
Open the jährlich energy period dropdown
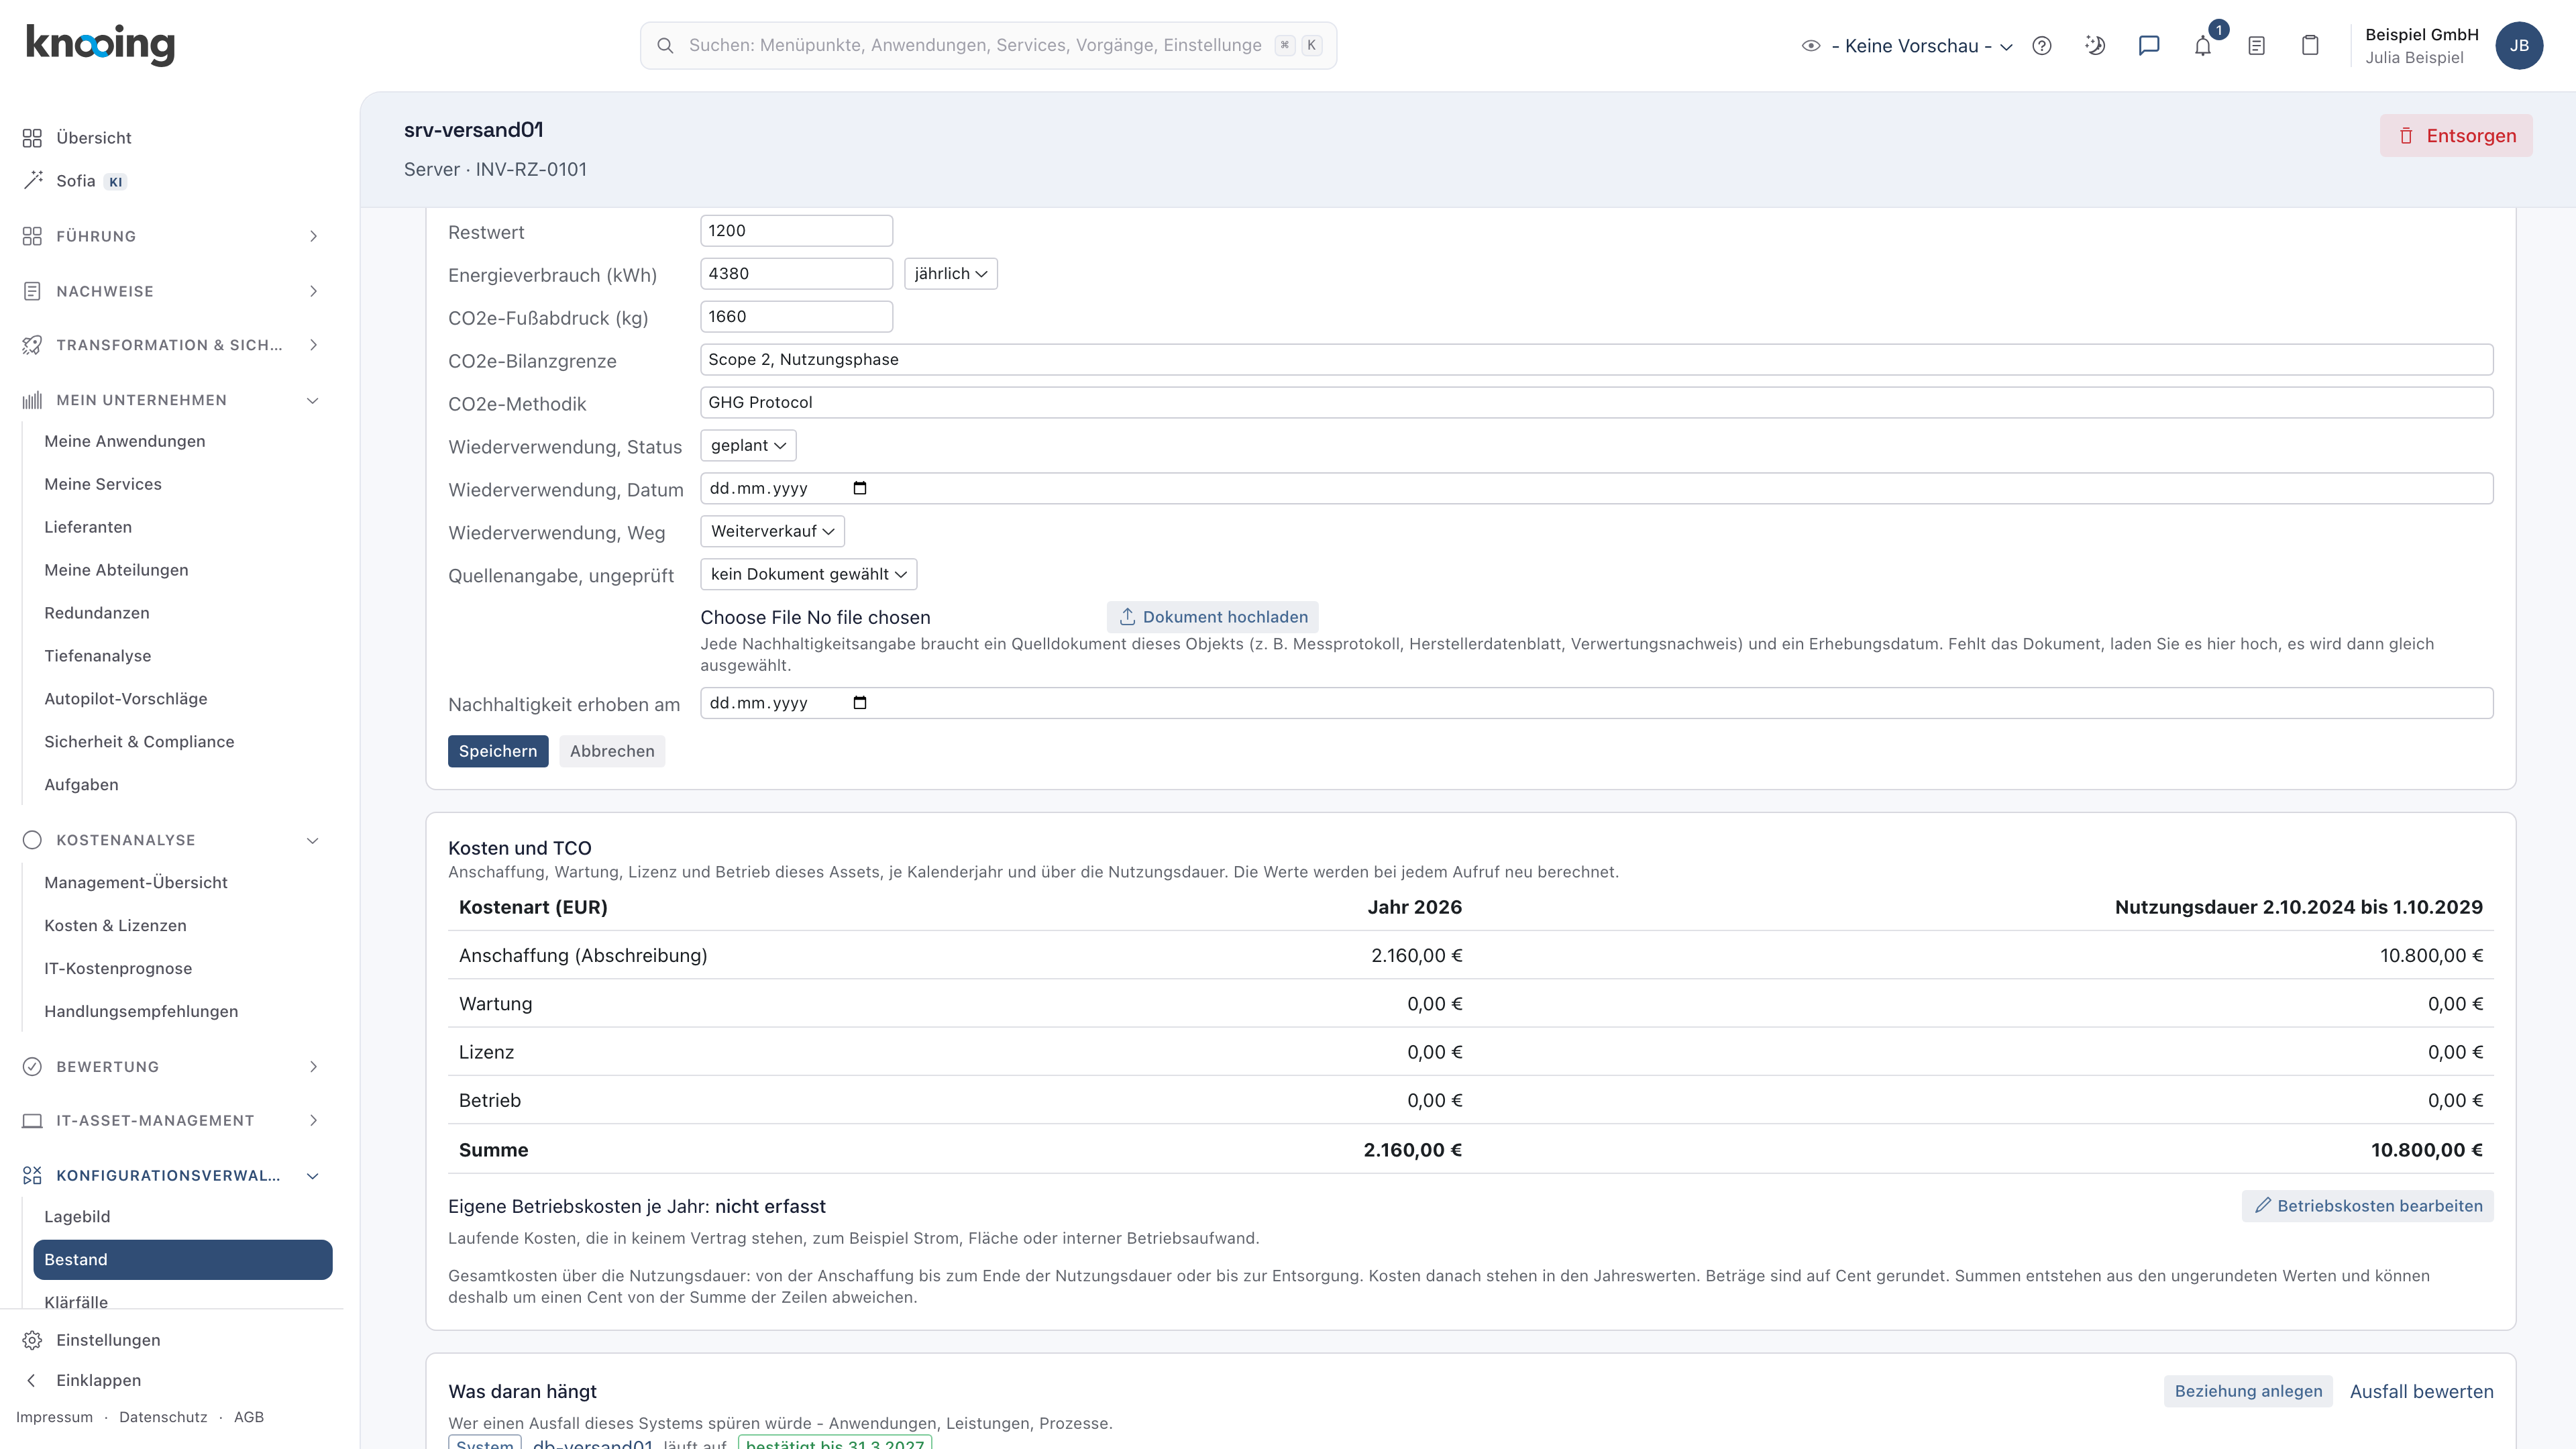[x=950, y=274]
